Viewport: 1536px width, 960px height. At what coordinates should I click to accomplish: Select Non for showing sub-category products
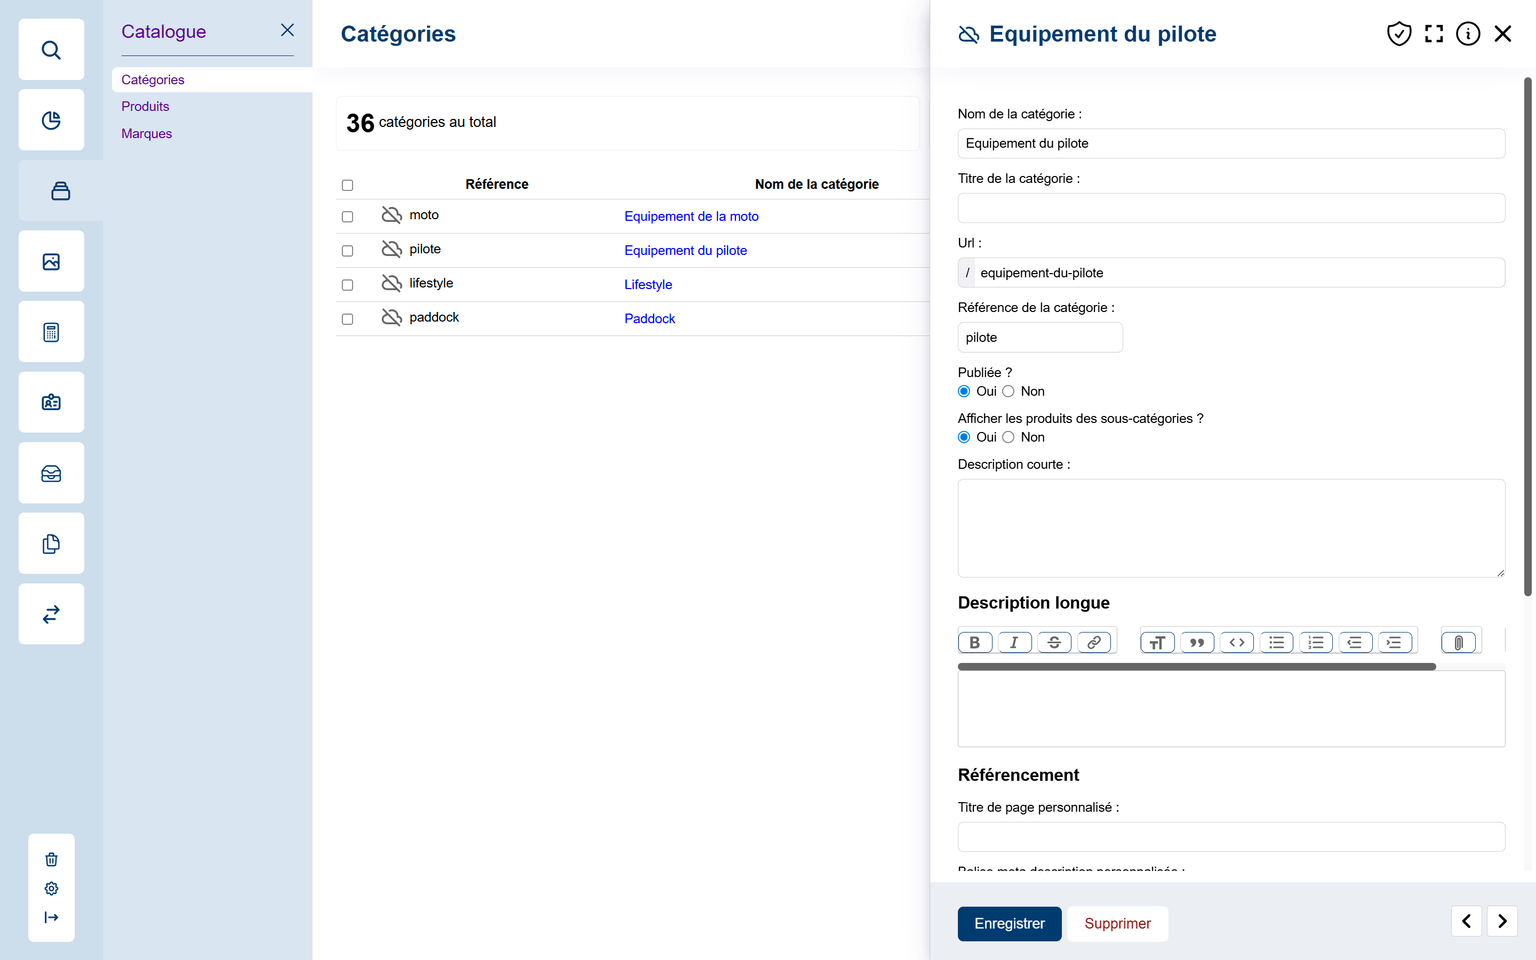point(1008,438)
